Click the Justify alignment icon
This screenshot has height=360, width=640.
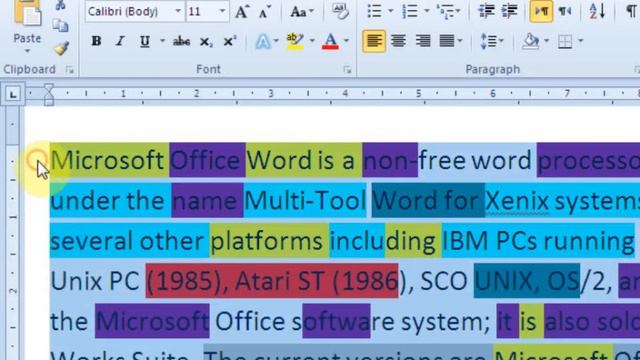pos(447,41)
